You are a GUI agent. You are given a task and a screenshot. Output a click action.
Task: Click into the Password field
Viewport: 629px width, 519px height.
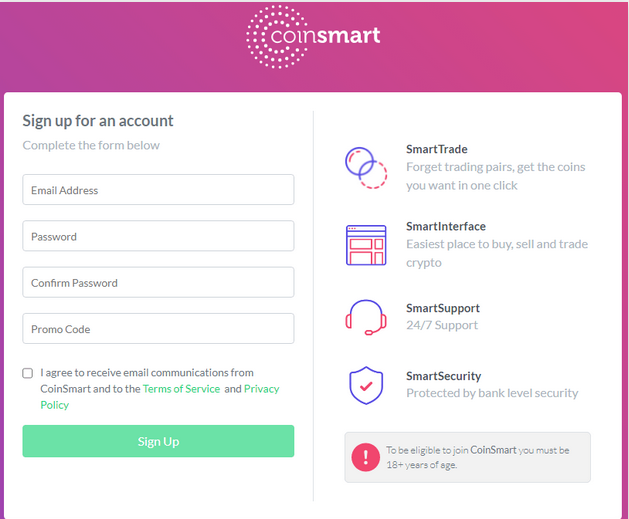(158, 236)
